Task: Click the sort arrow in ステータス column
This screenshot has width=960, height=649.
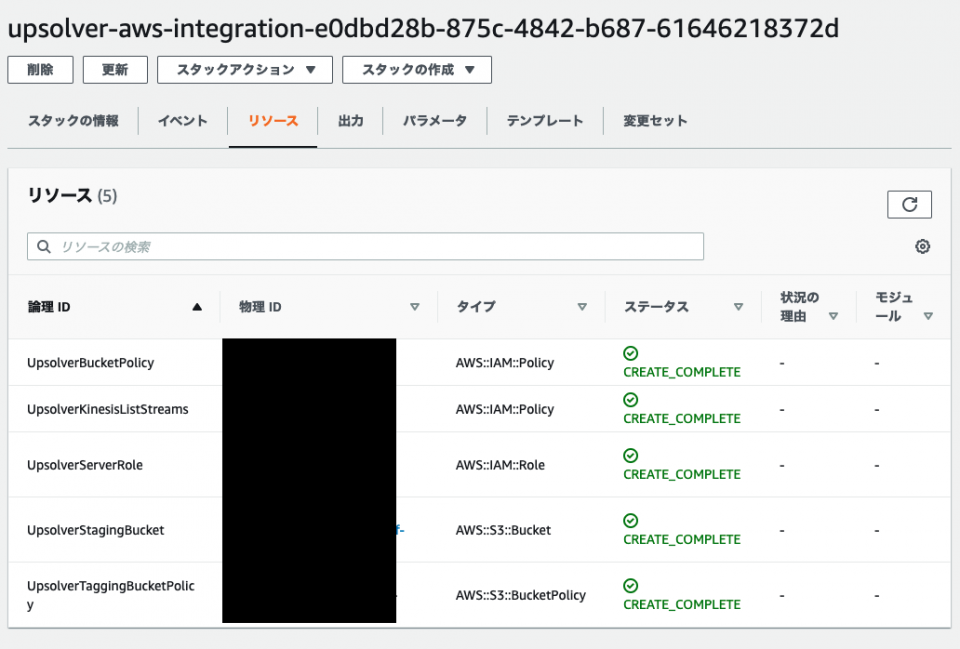Action: (738, 307)
